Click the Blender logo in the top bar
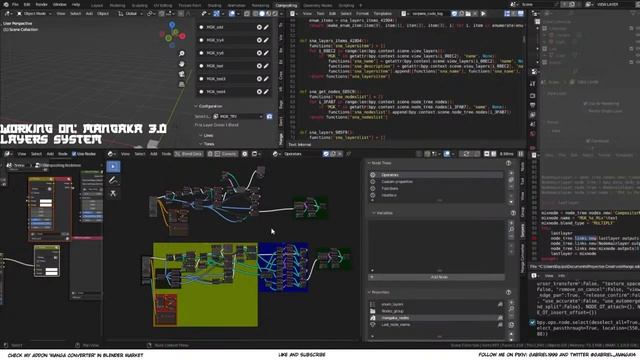 click(6, 4)
